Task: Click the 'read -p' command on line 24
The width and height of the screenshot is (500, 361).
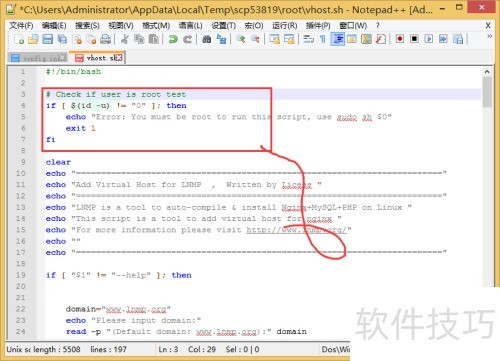Action: tap(83, 332)
